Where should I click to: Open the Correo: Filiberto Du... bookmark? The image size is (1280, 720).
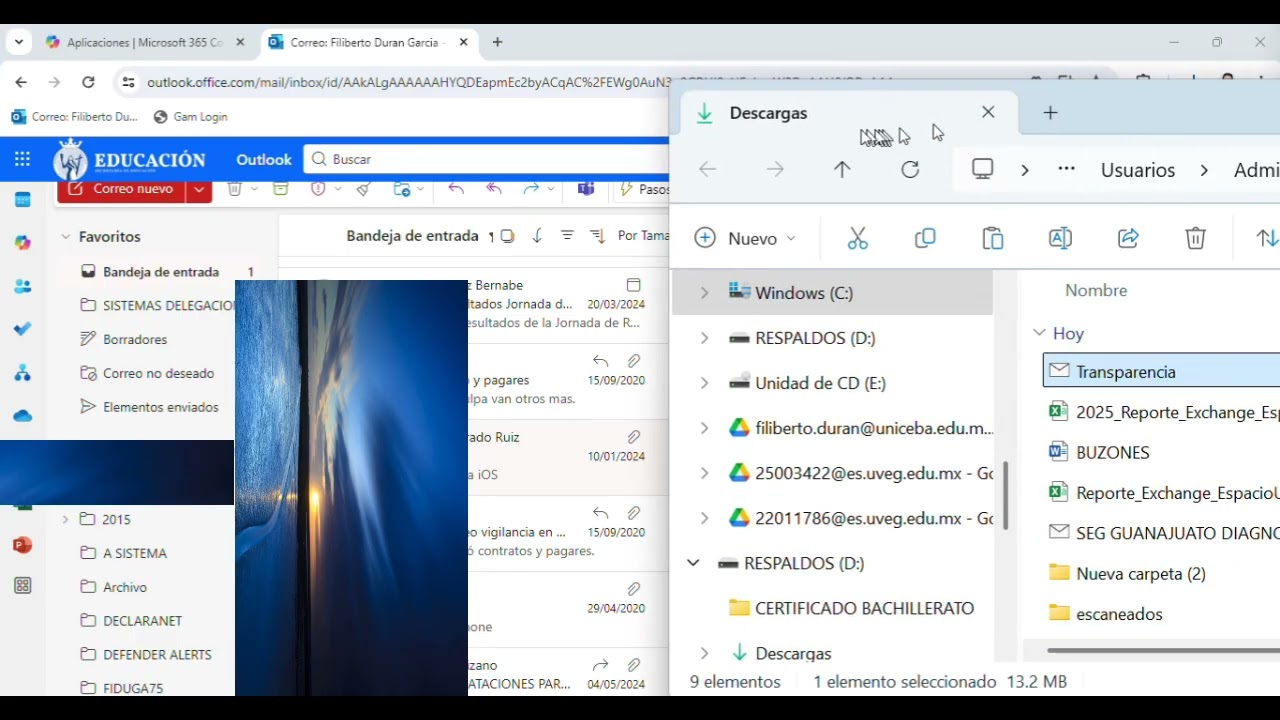pyautogui.click(x=74, y=117)
